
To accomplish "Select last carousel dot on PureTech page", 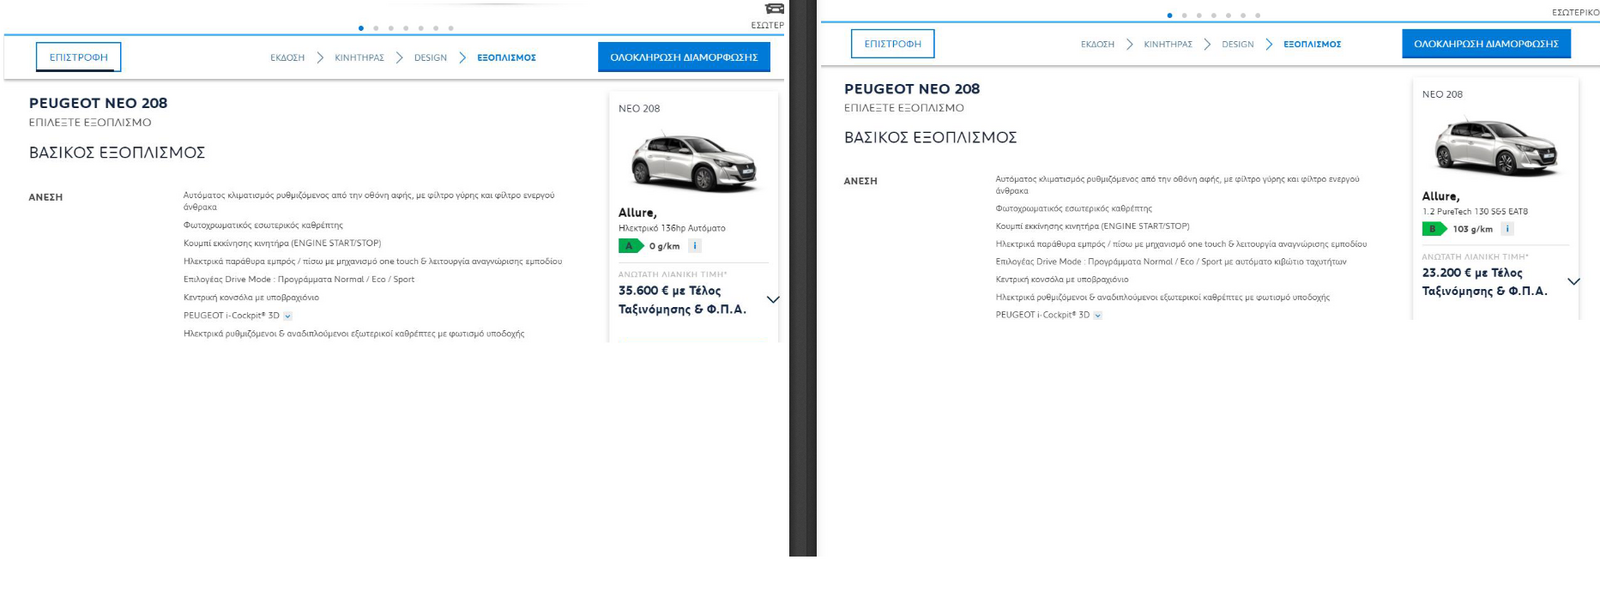I will tap(1258, 15).
